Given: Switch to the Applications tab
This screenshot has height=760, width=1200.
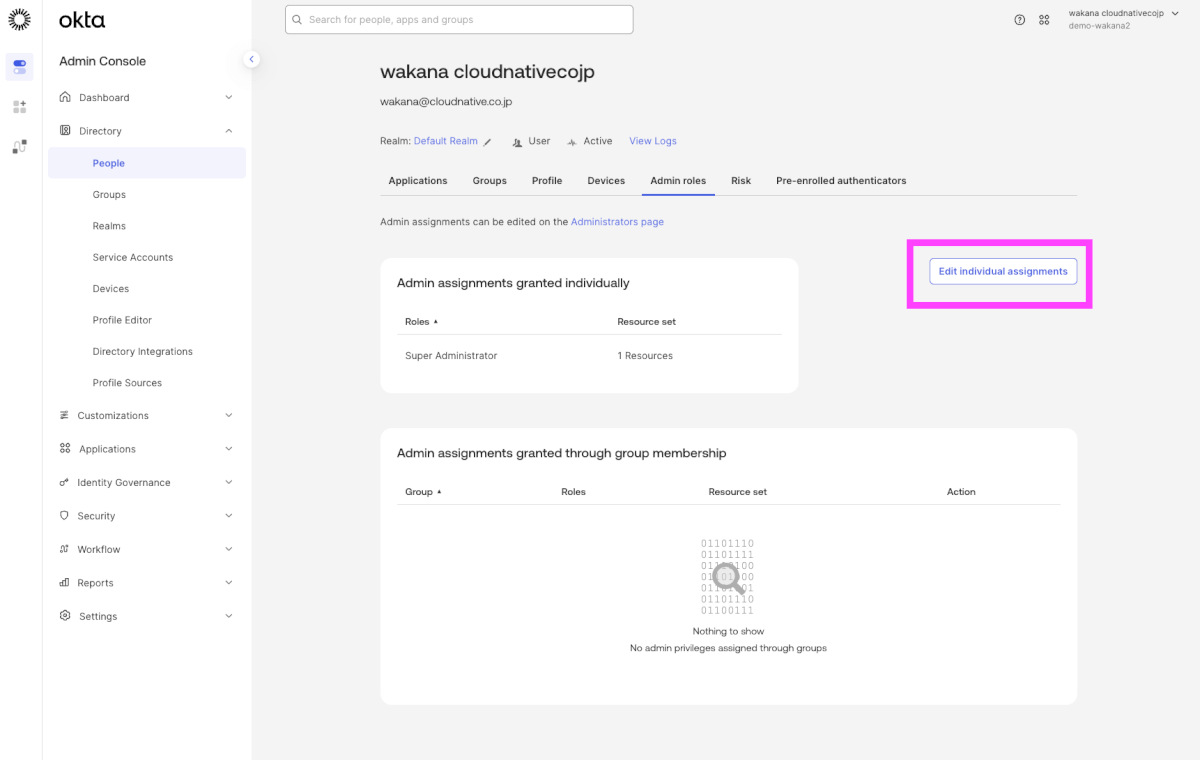Looking at the screenshot, I should (x=417, y=181).
